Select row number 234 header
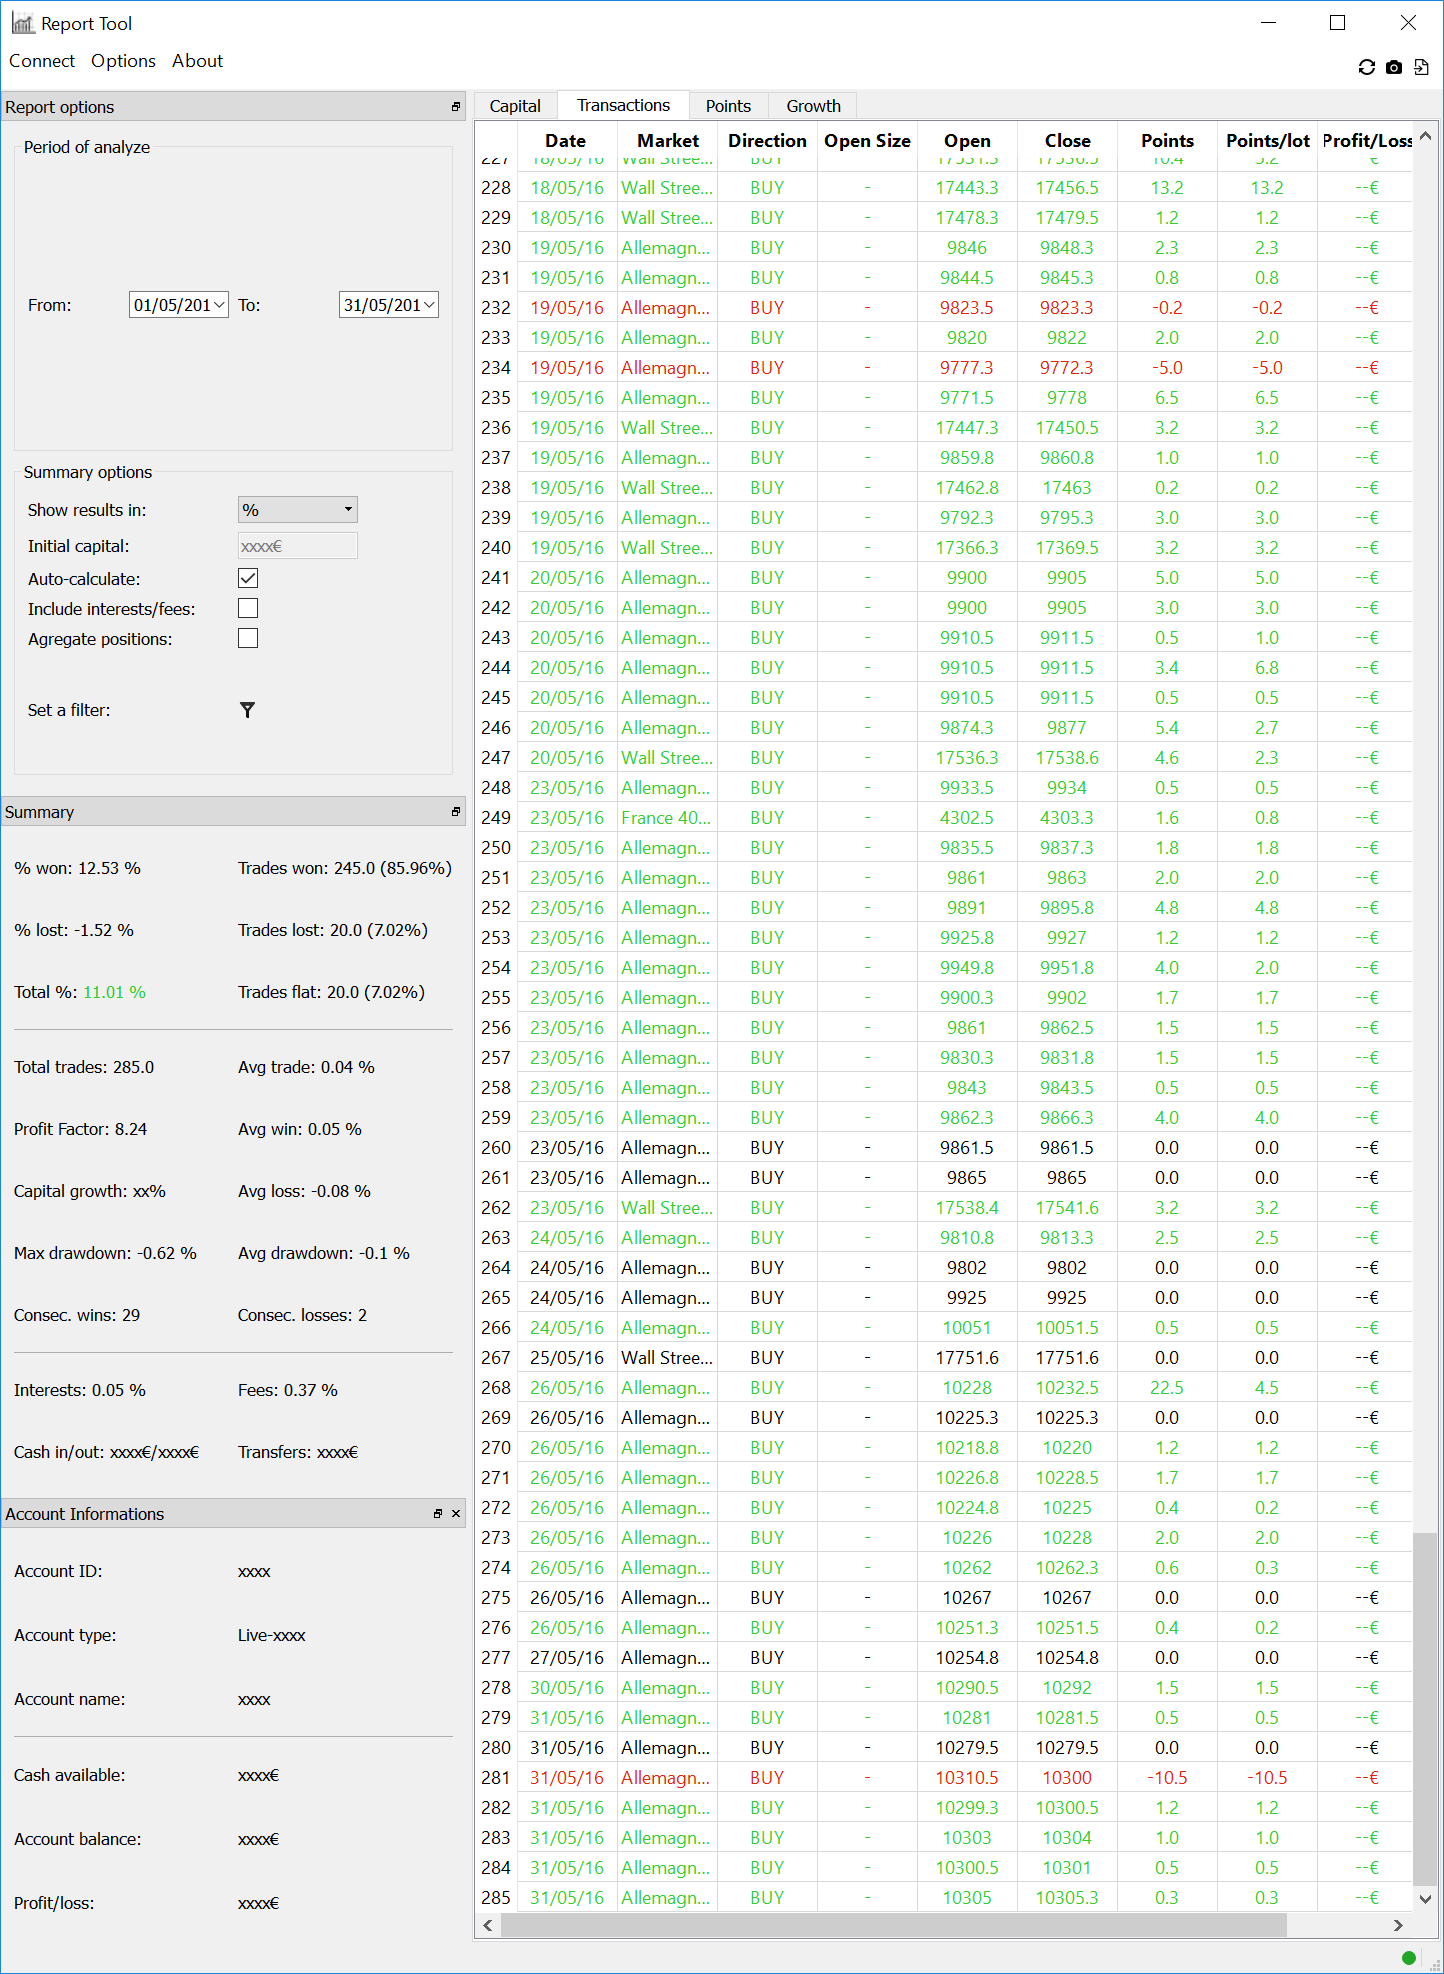 (x=496, y=368)
